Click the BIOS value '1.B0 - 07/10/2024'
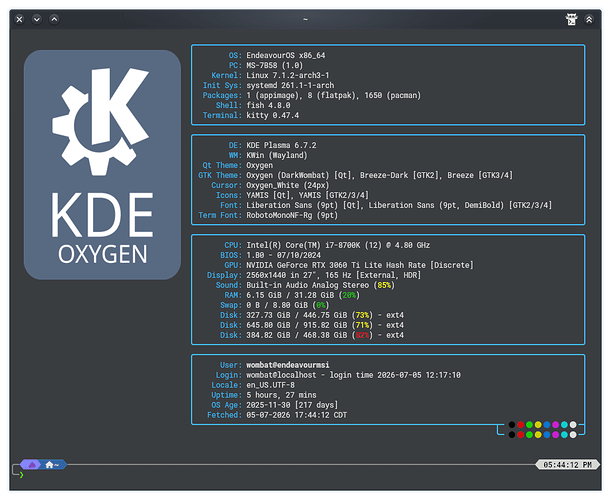This screenshot has height=500, width=611. 283,255
